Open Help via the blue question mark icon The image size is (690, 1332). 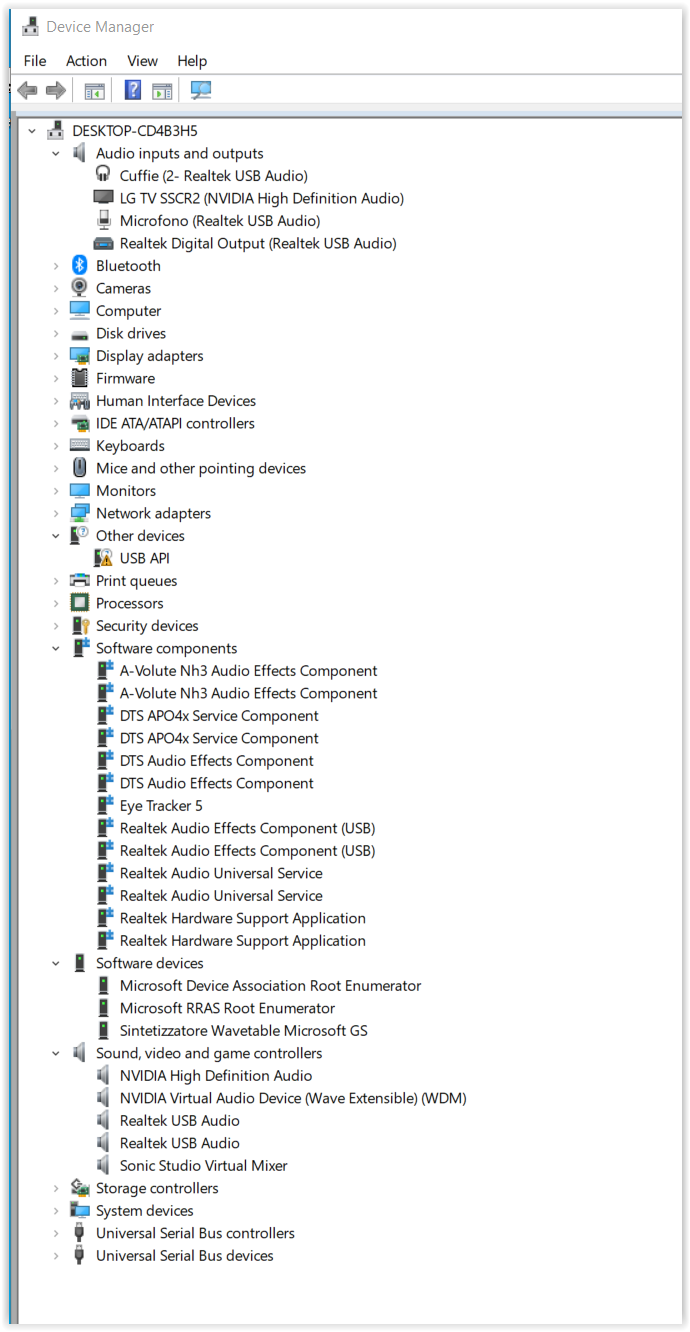coord(132,91)
